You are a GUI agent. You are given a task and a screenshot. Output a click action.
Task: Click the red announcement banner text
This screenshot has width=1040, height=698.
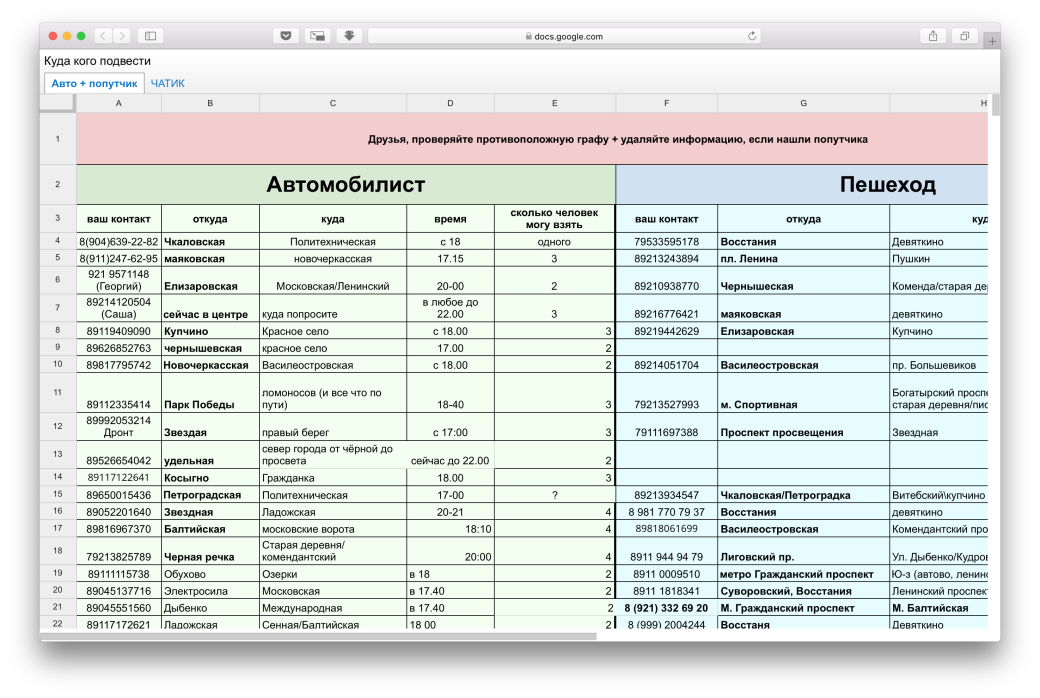pyautogui.click(x=618, y=139)
